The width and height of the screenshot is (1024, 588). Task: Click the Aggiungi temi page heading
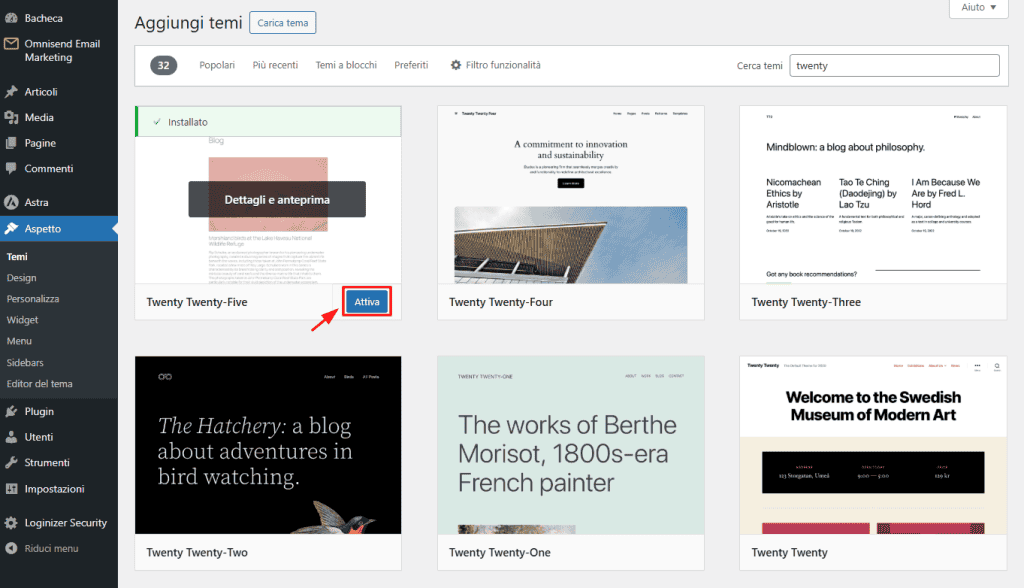point(188,23)
